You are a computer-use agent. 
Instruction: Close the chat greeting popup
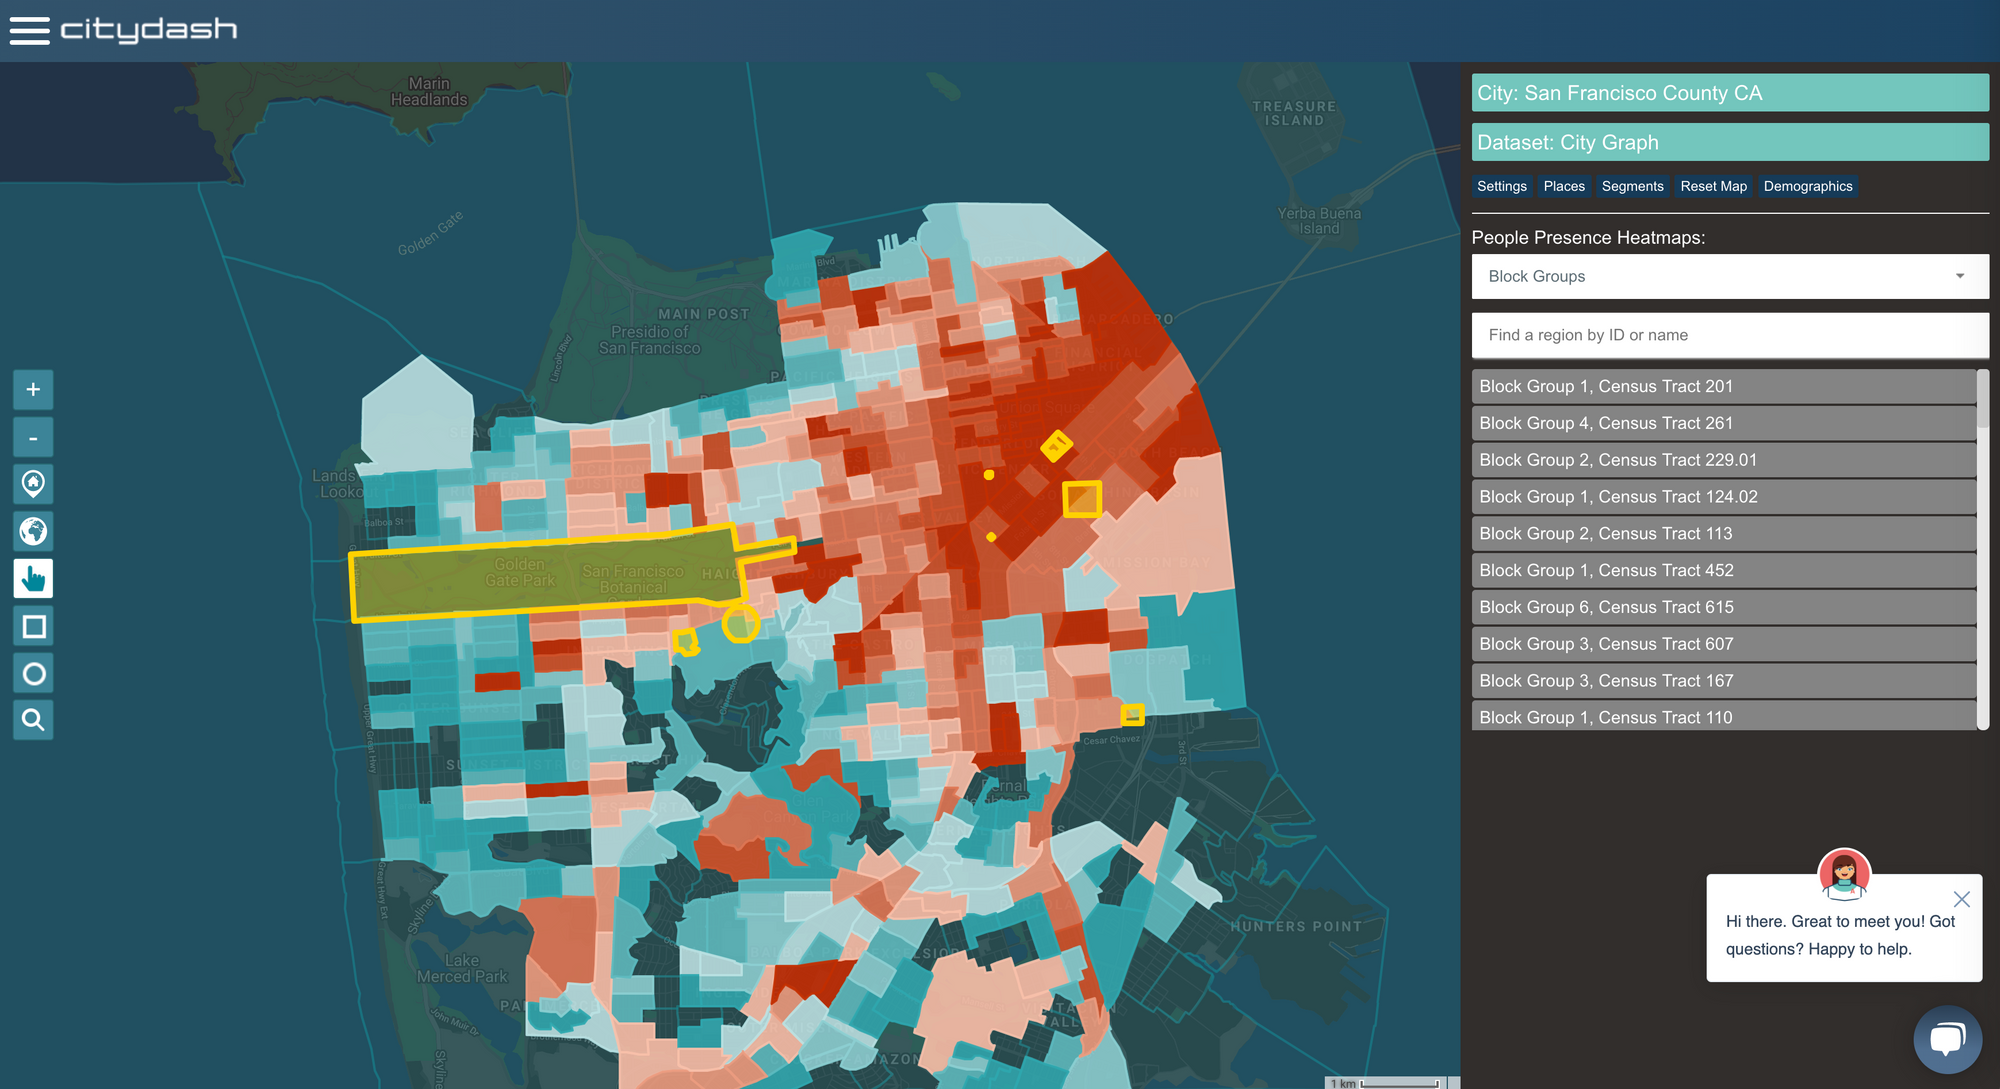(1961, 899)
